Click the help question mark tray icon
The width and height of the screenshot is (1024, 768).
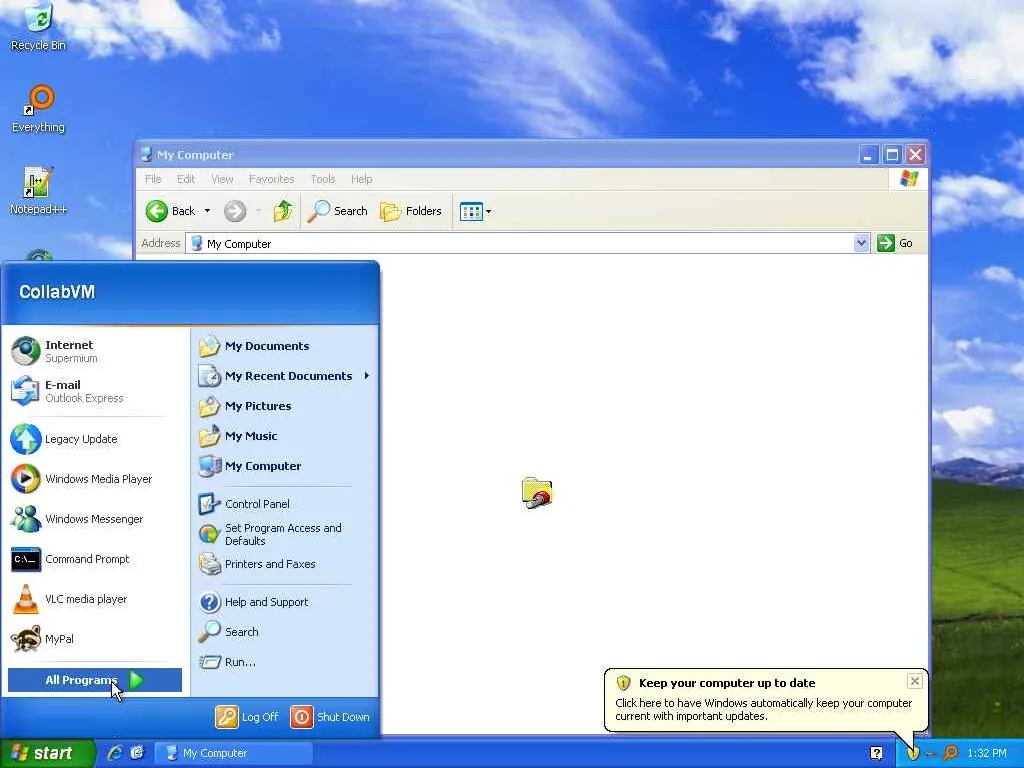[876, 753]
